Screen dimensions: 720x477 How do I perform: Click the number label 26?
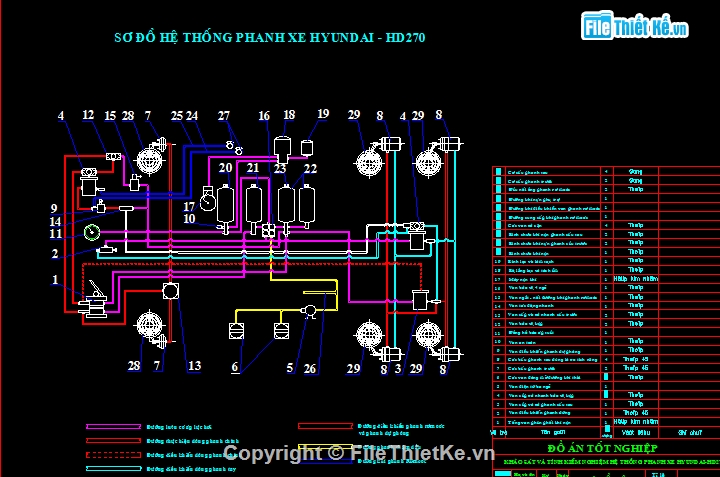[310, 368]
